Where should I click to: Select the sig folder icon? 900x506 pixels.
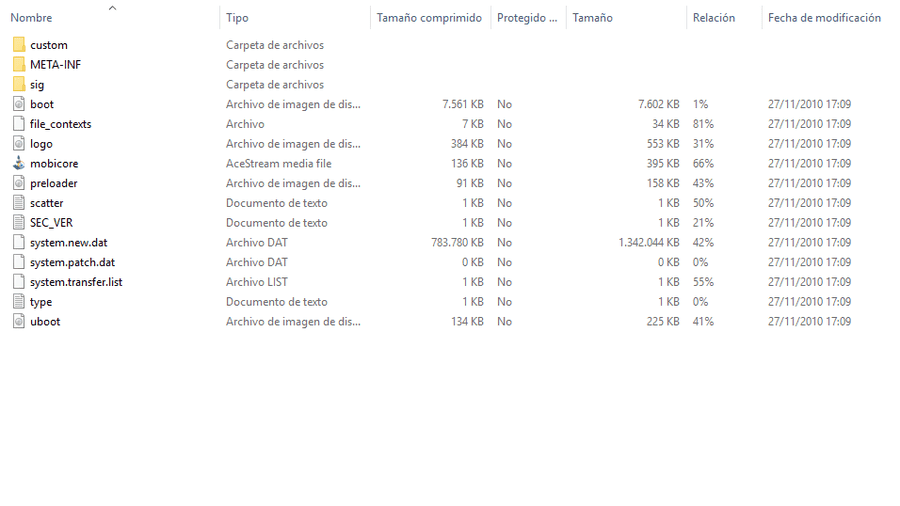pyautogui.click(x=19, y=84)
